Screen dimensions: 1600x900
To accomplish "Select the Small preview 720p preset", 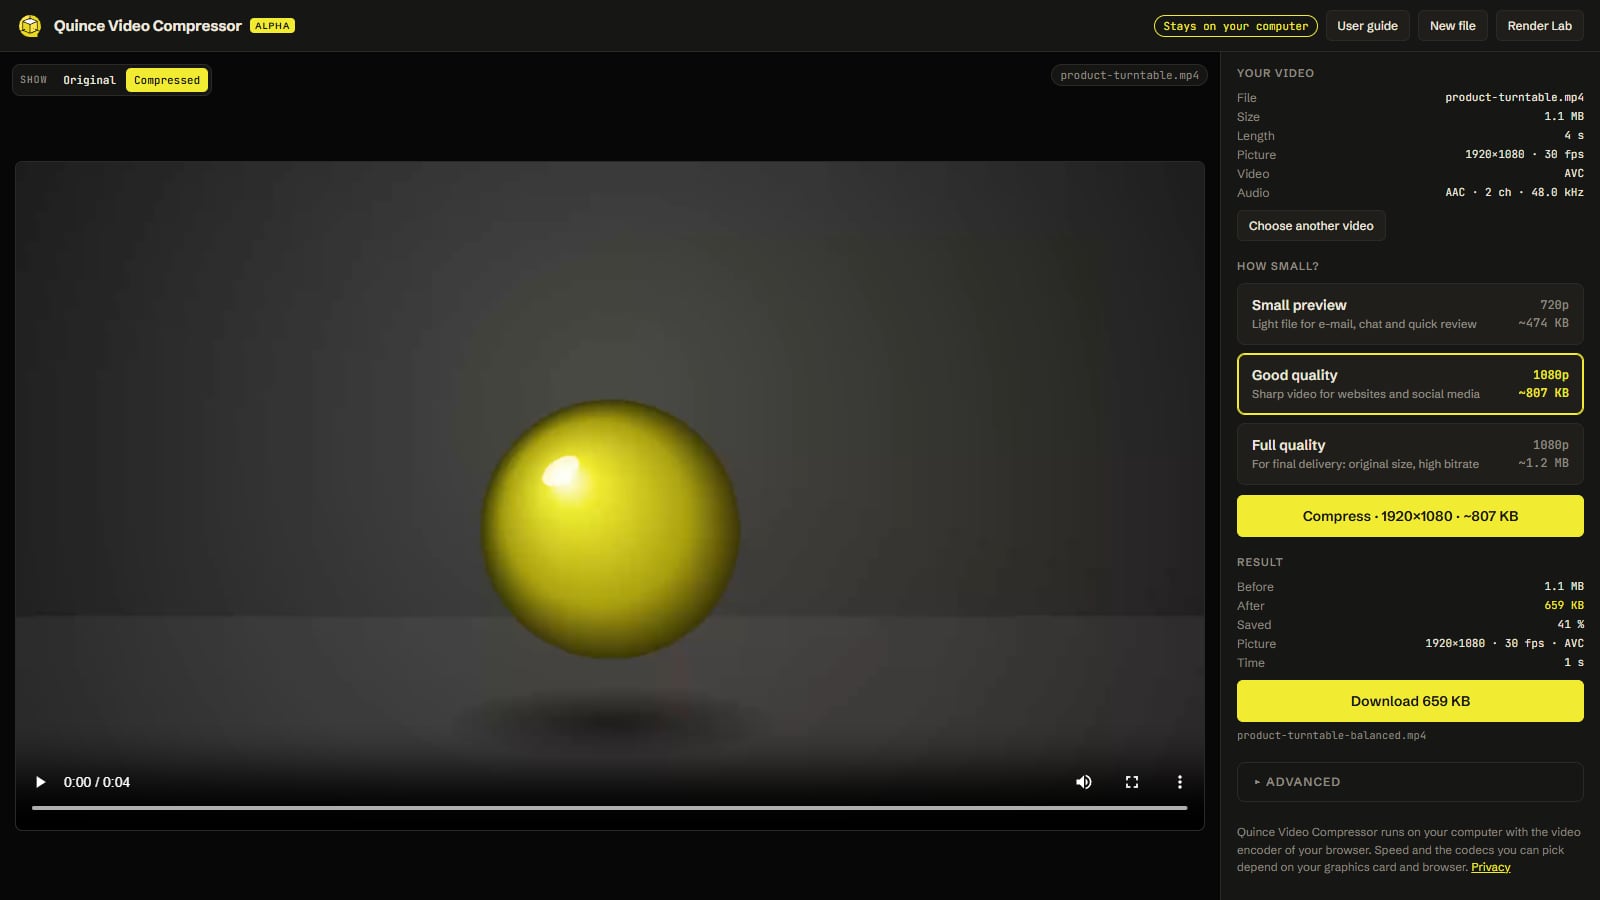I will point(1410,314).
